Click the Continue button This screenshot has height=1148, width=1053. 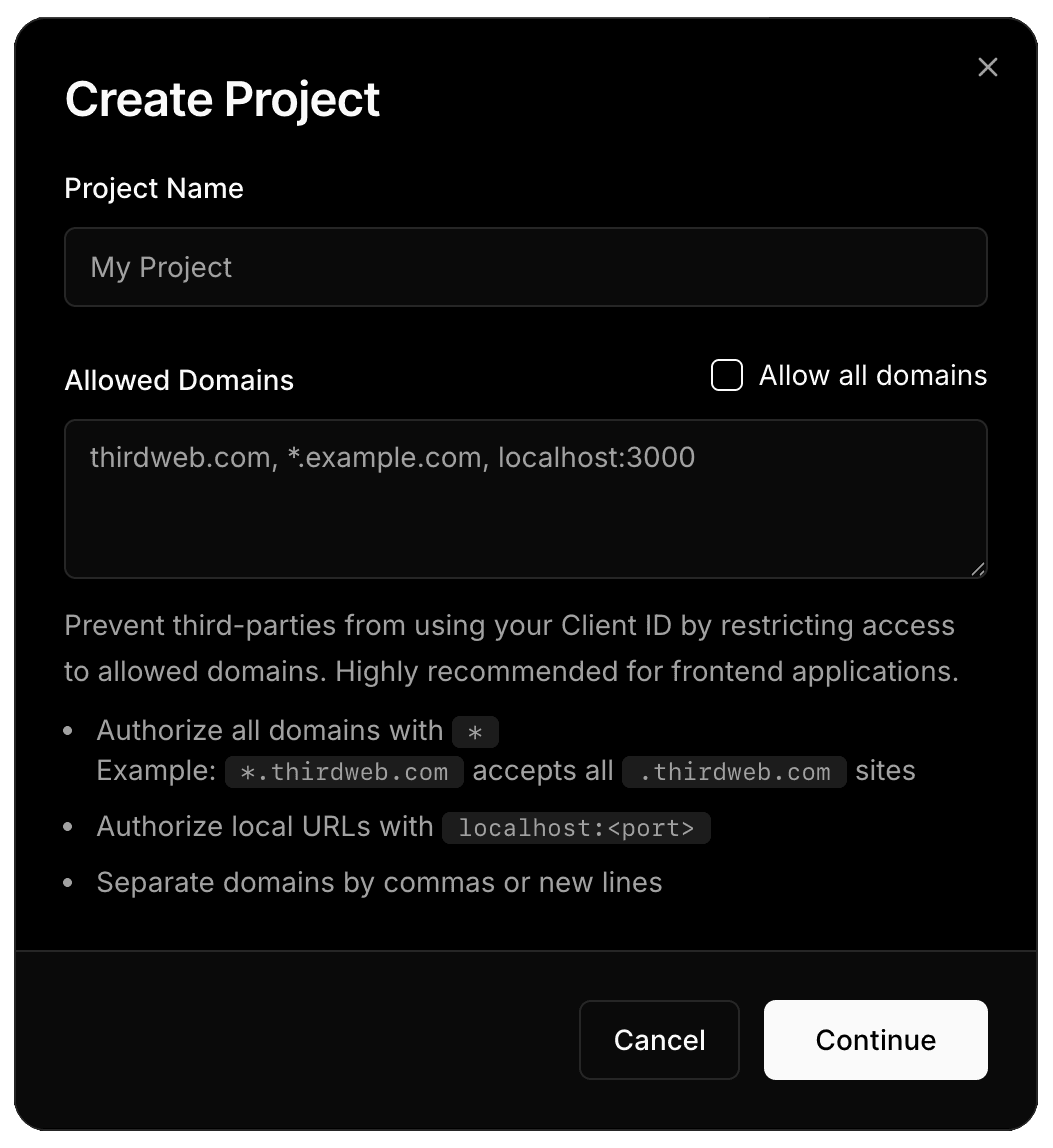tap(875, 1040)
